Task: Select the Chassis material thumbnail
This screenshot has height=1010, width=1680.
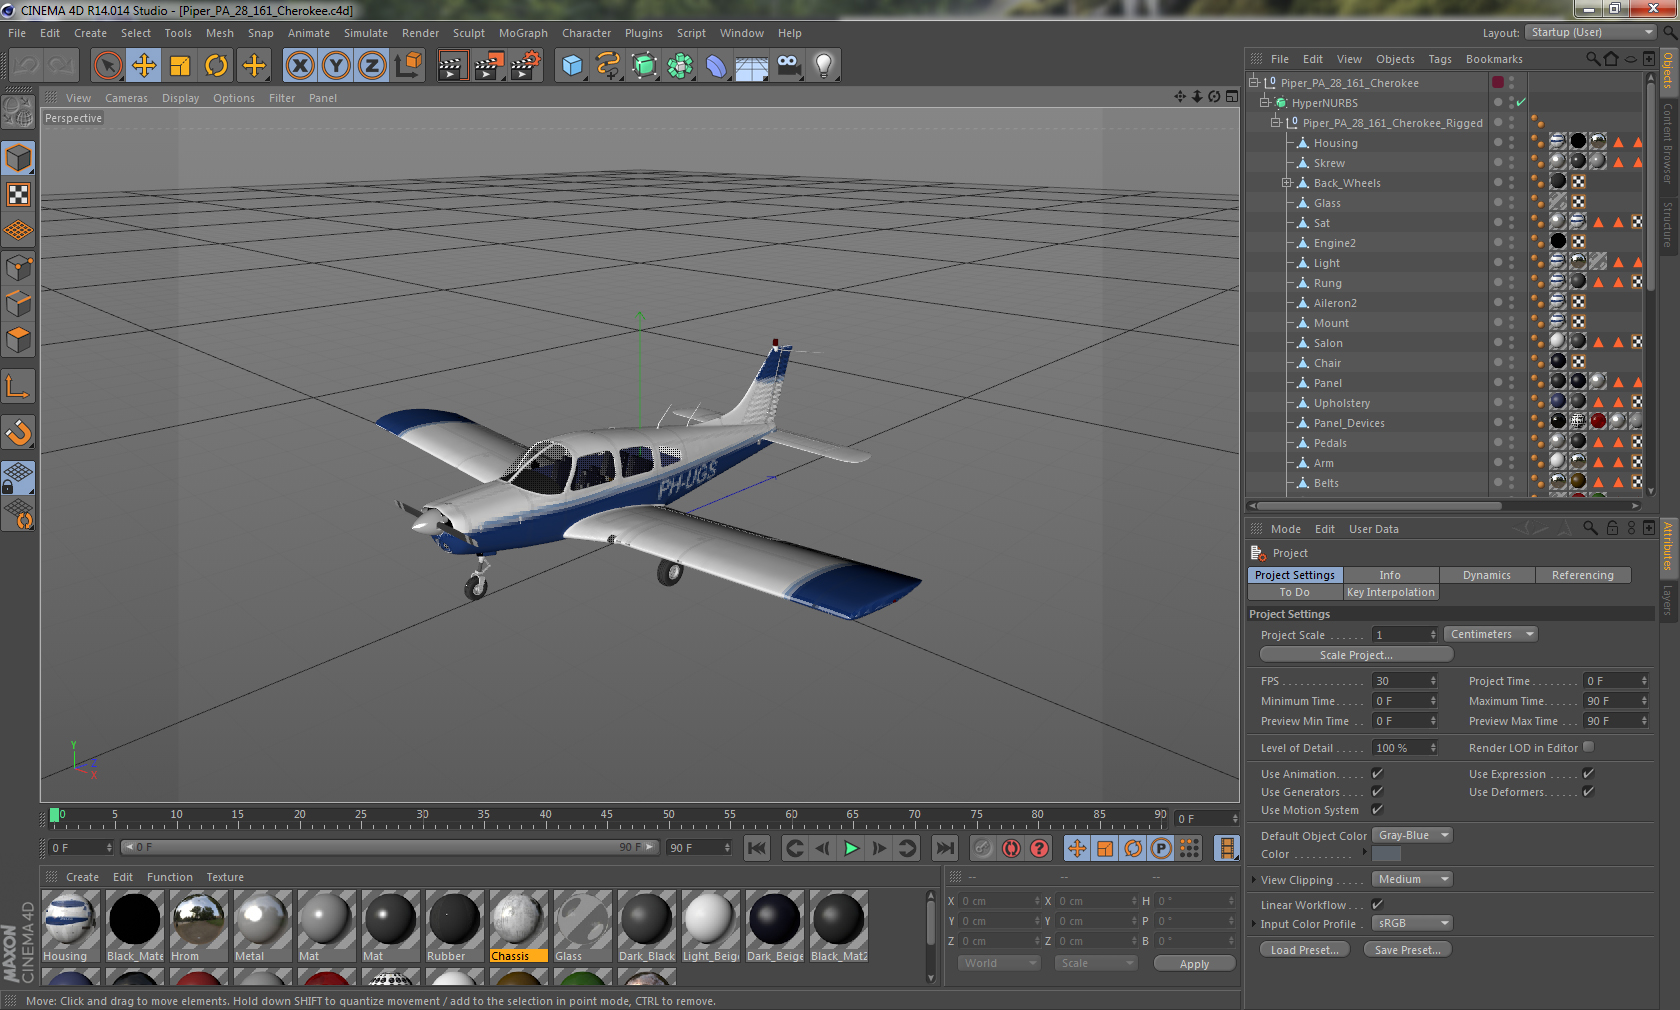Action: click(x=518, y=918)
